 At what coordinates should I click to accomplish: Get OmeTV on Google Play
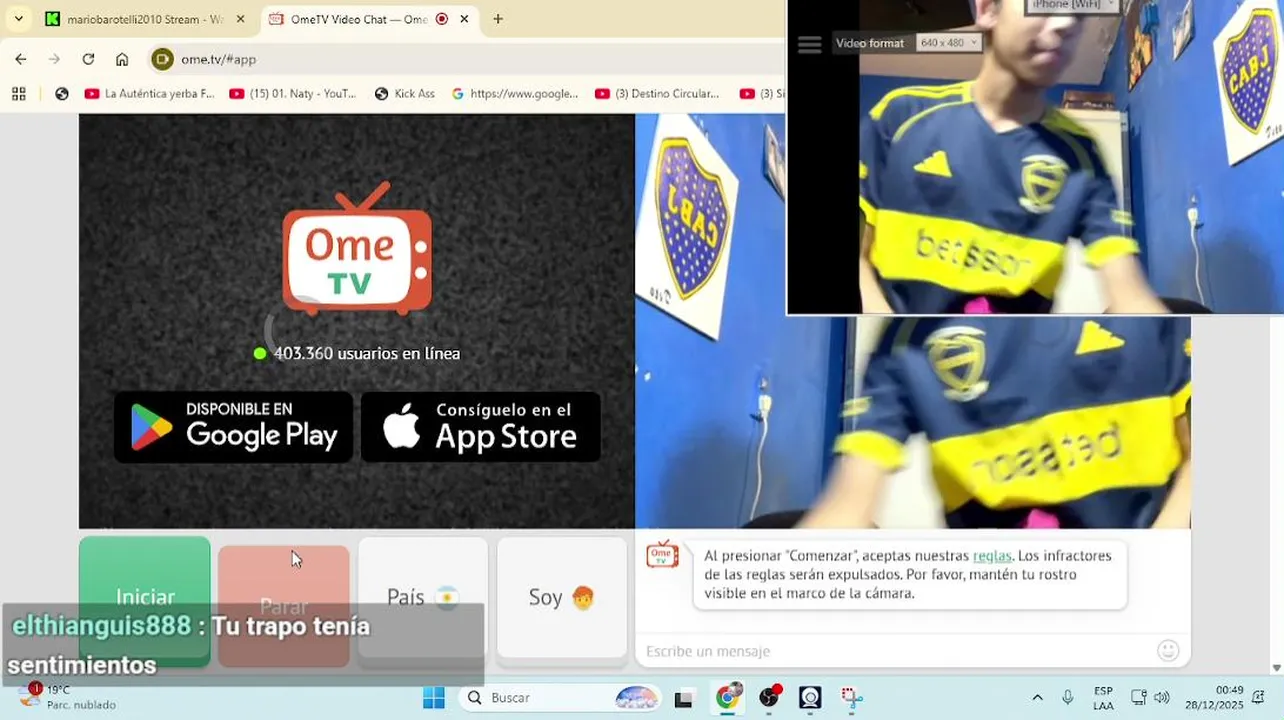point(234,427)
